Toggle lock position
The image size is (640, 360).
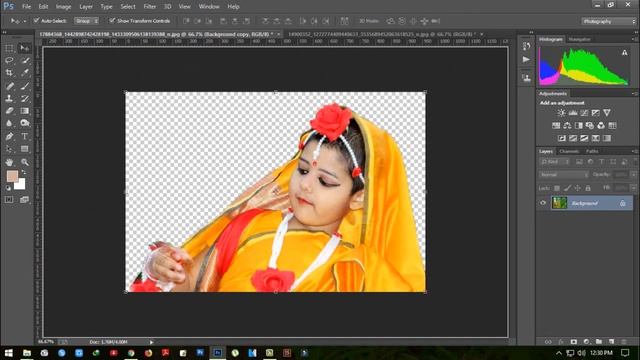tap(578, 188)
